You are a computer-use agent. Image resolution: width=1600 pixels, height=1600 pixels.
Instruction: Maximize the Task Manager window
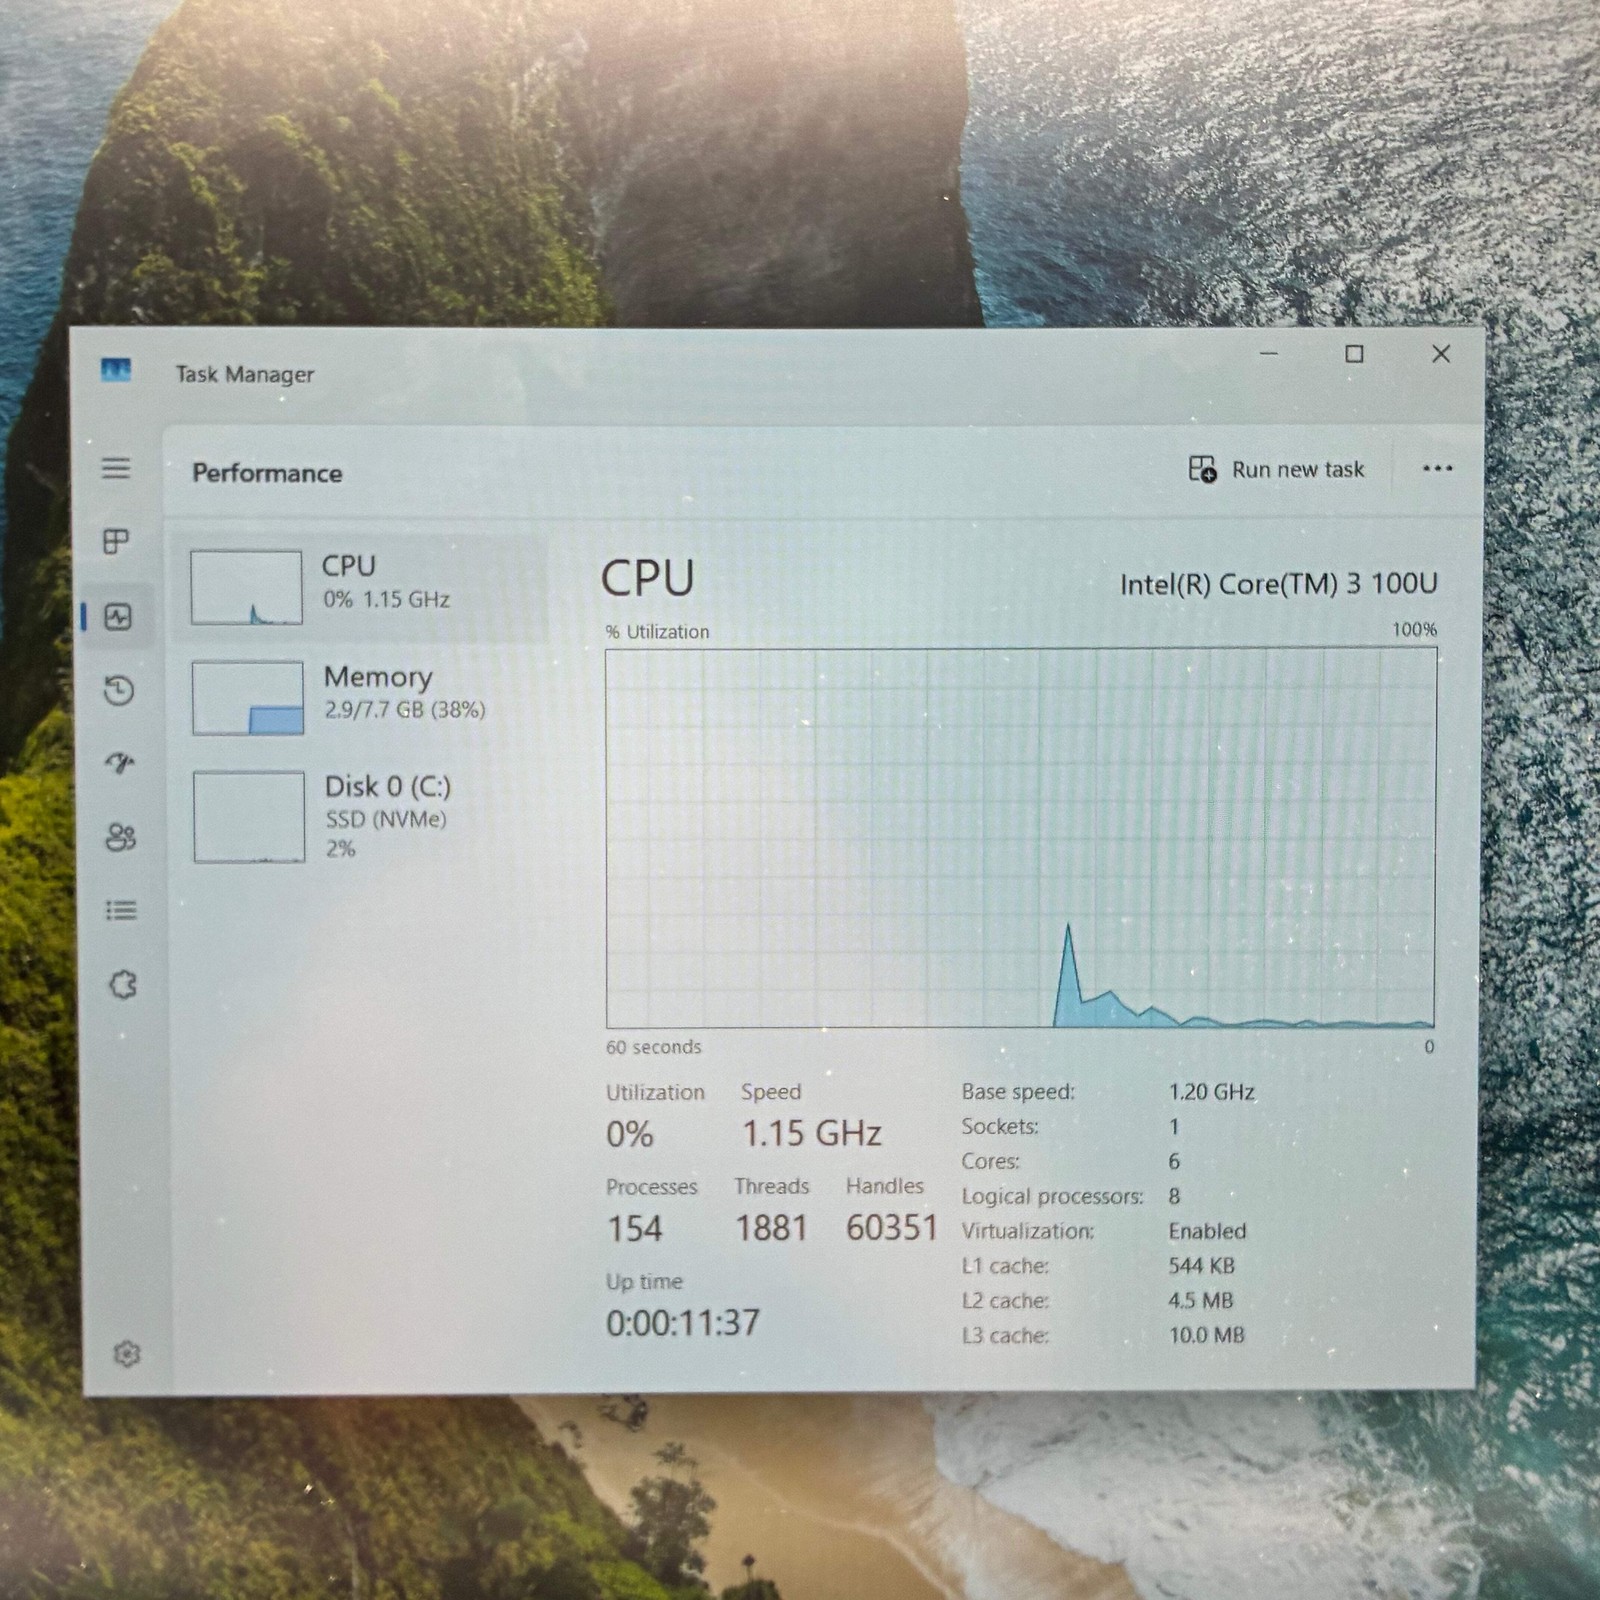pos(1354,354)
